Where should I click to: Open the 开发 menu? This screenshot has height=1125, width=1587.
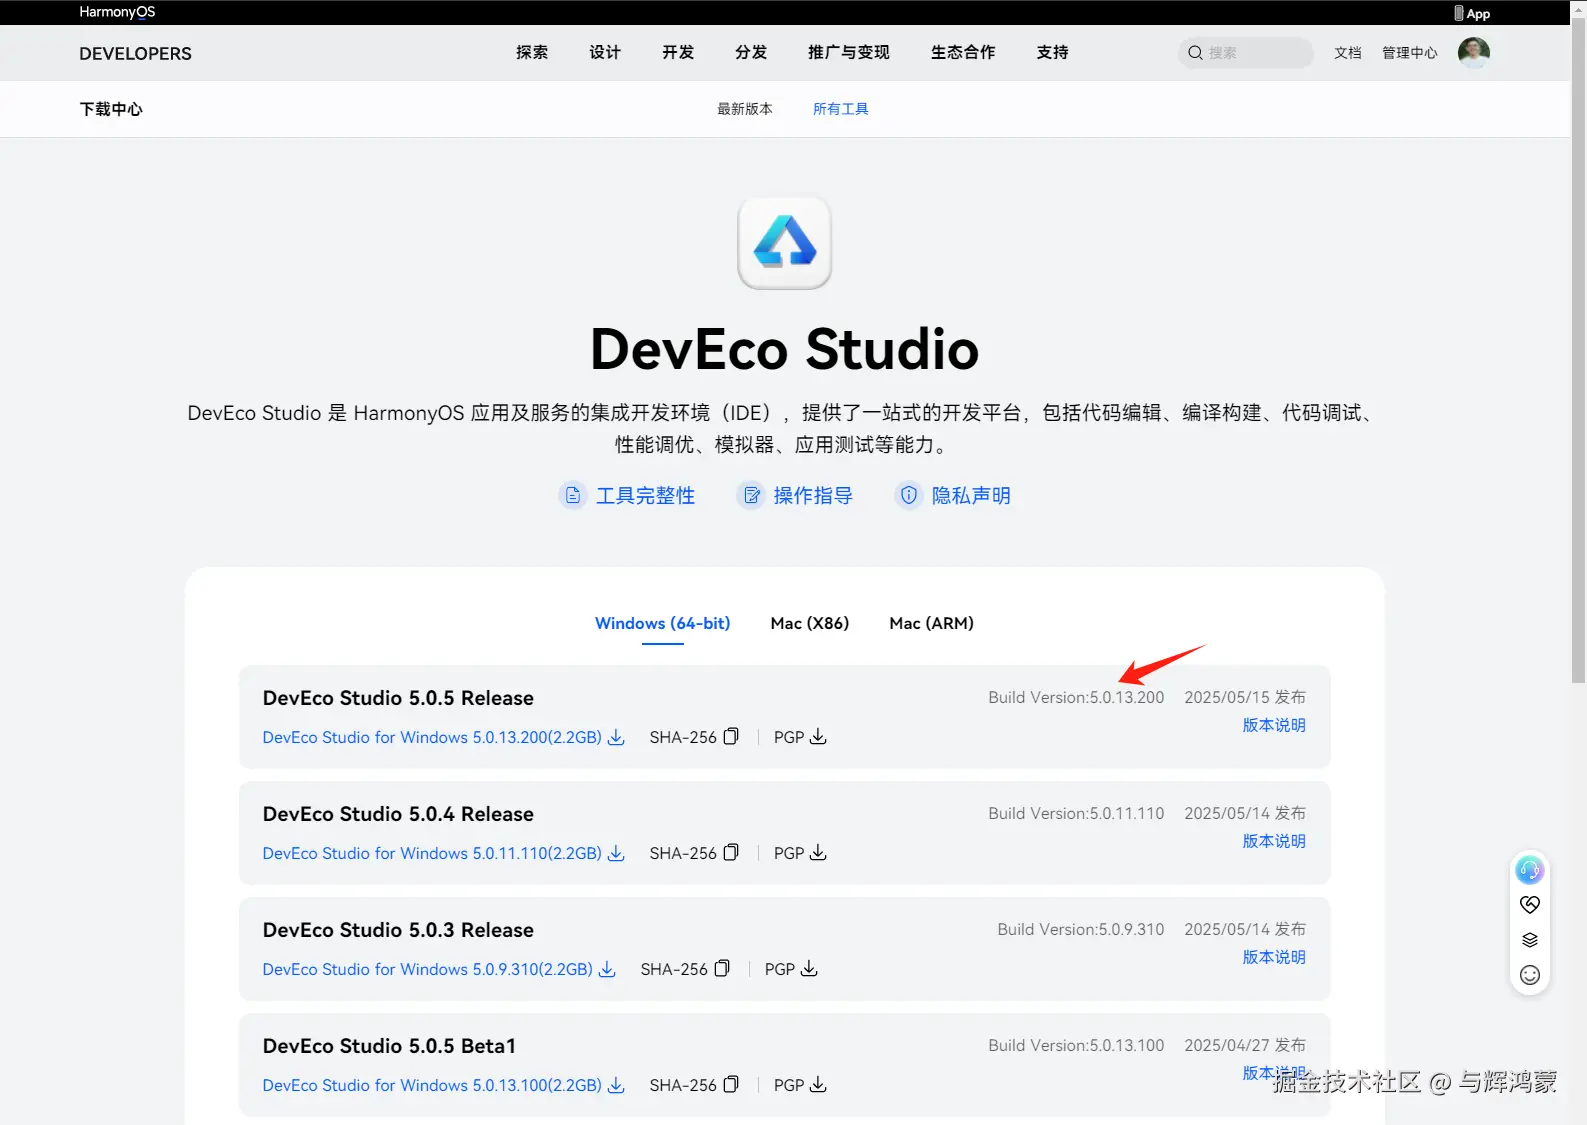coord(678,53)
